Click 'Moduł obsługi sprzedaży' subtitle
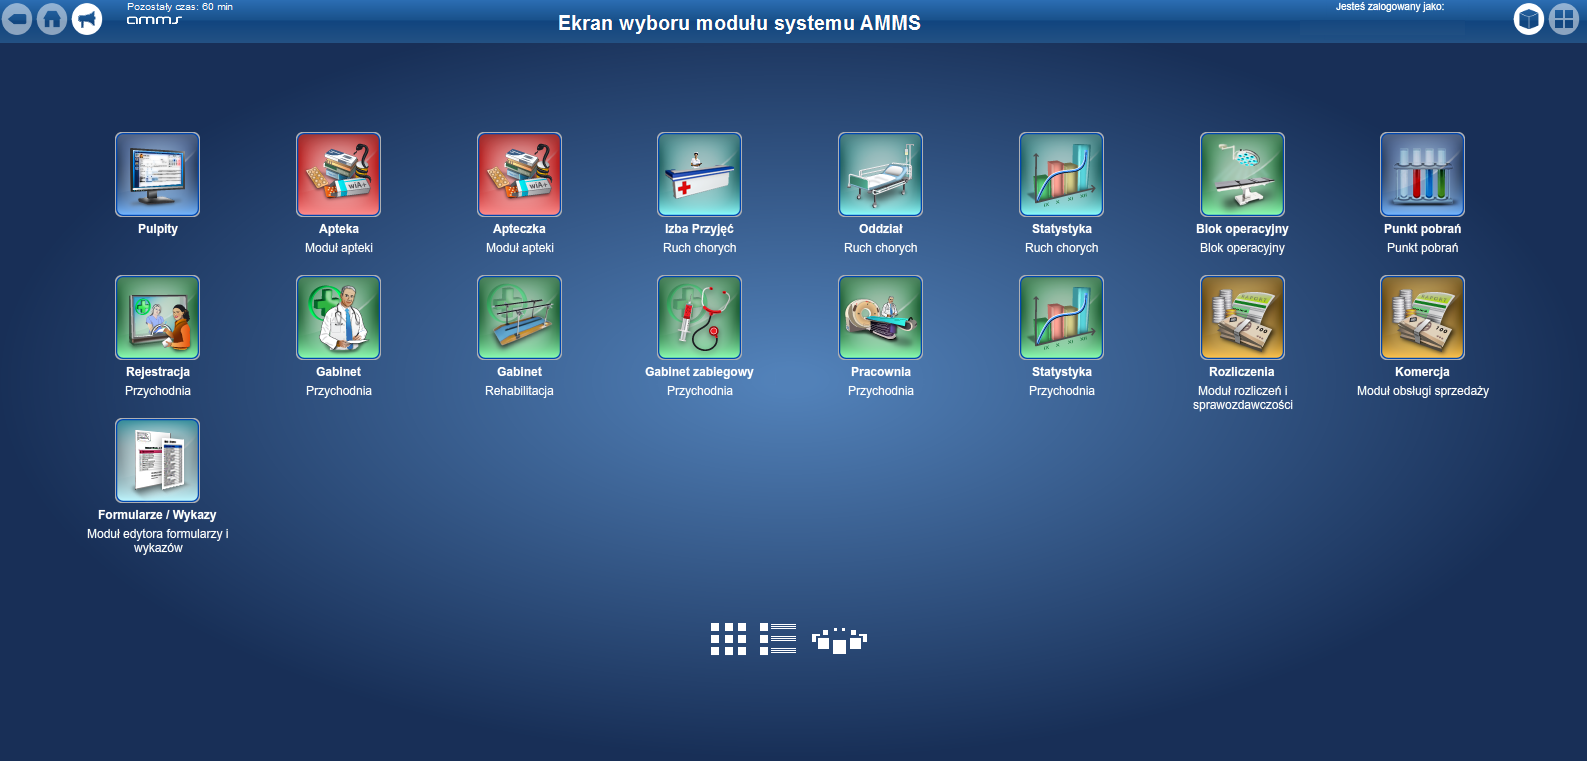 tap(1422, 391)
